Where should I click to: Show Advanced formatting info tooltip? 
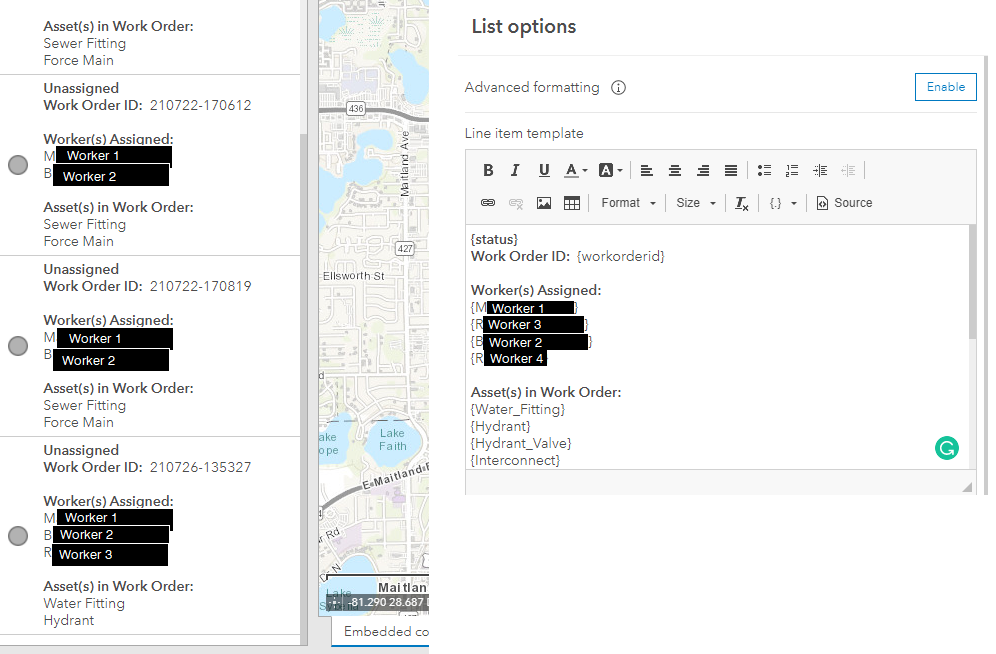[618, 88]
